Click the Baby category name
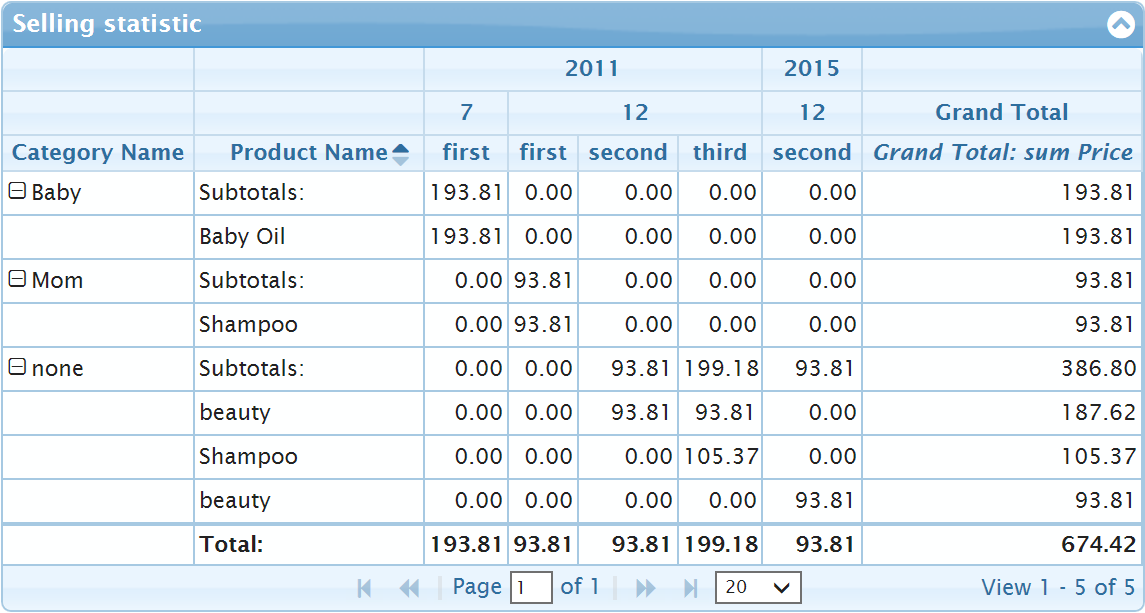The width and height of the screenshot is (1145, 613). (56, 193)
